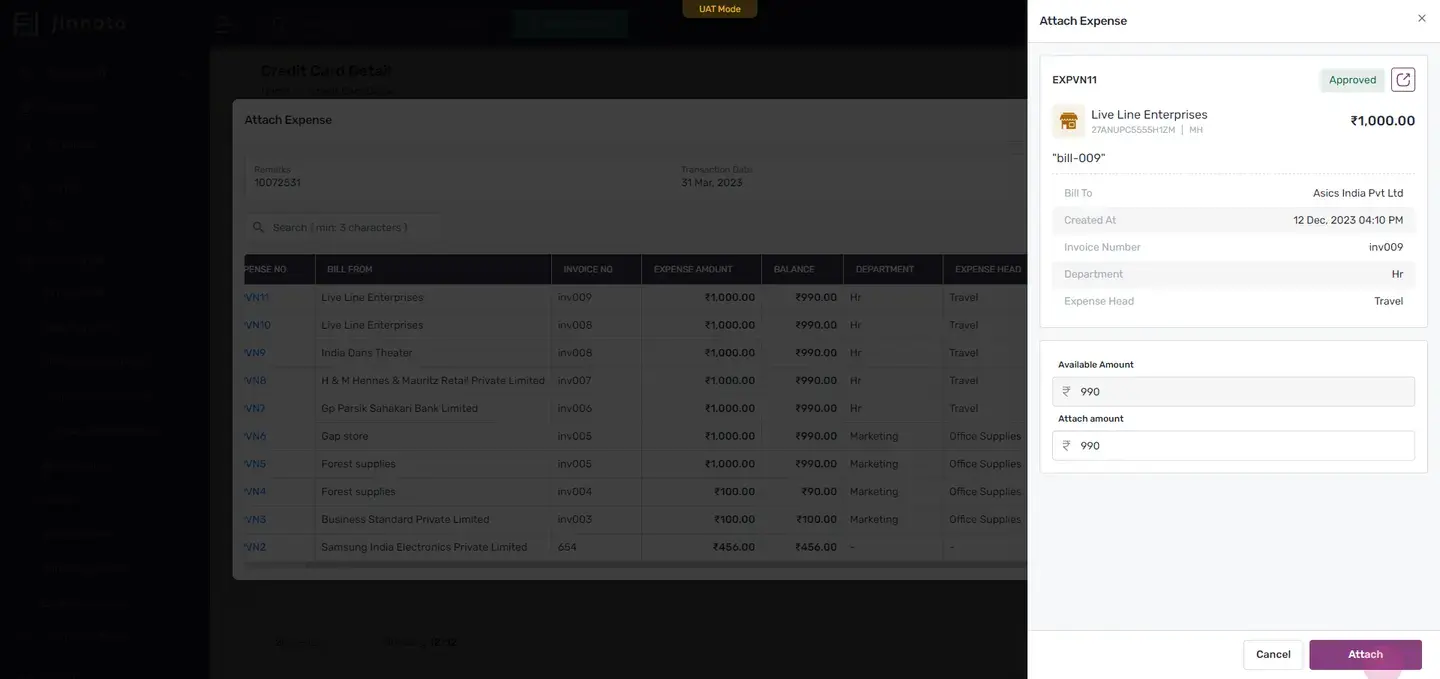Click the Credit Card Detail page heading

pos(326,71)
